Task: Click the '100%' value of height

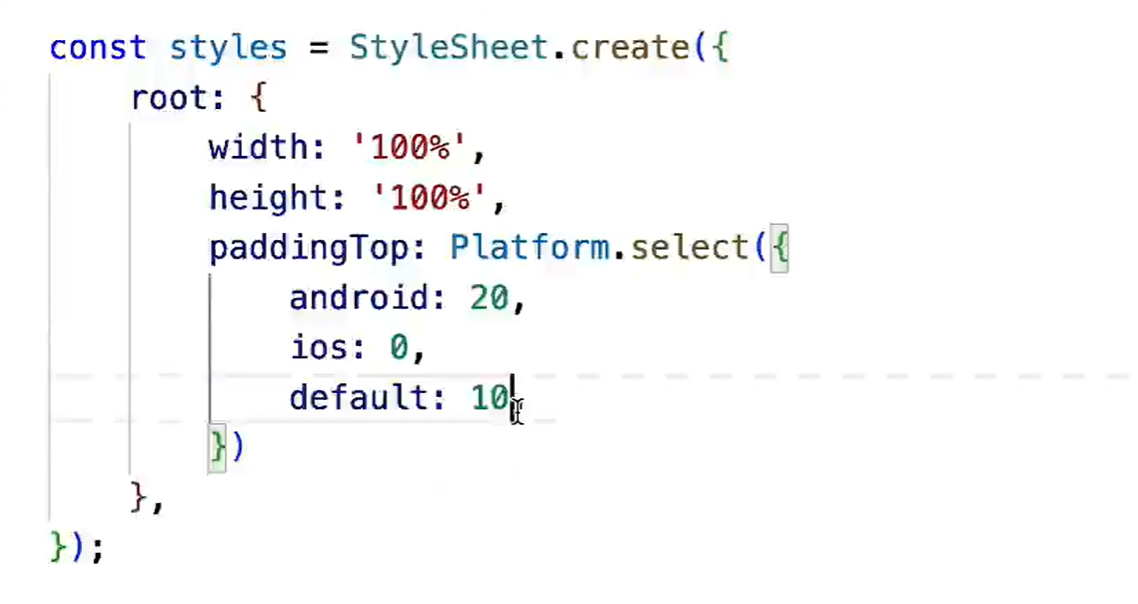Action: pyautogui.click(x=430, y=197)
